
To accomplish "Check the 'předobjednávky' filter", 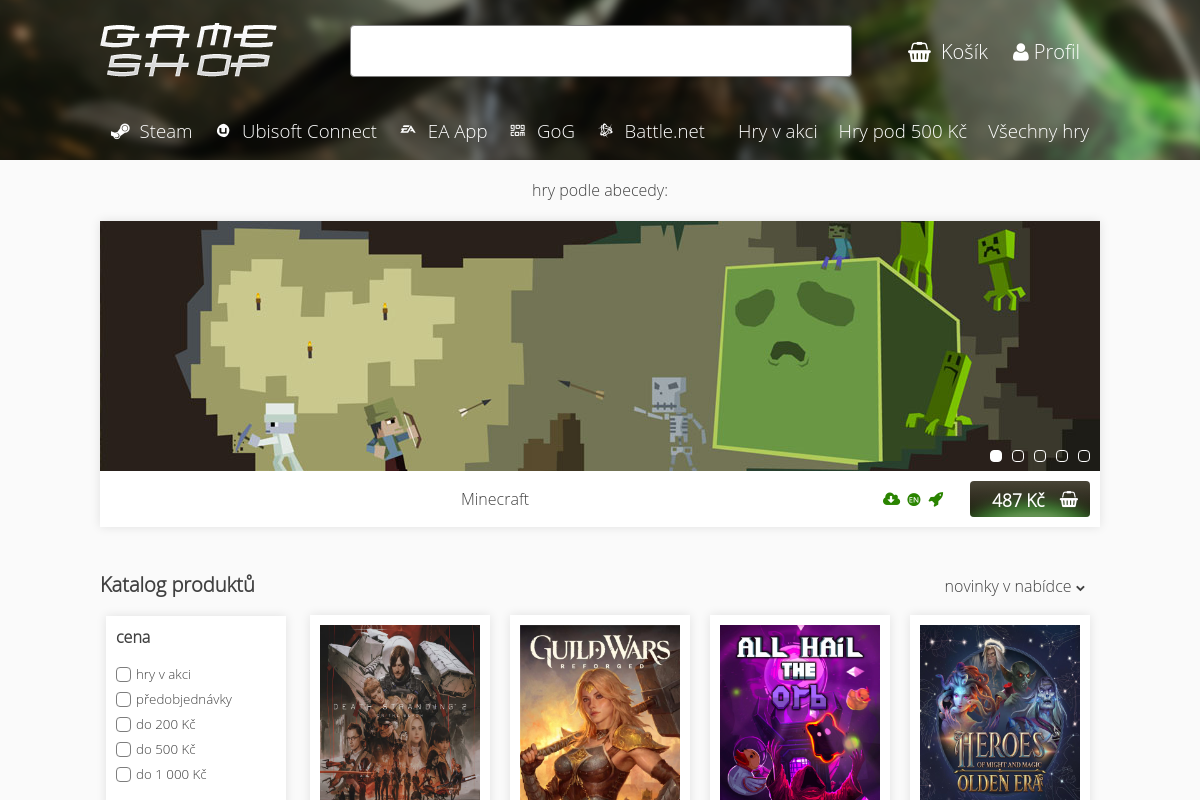I will click(124, 699).
